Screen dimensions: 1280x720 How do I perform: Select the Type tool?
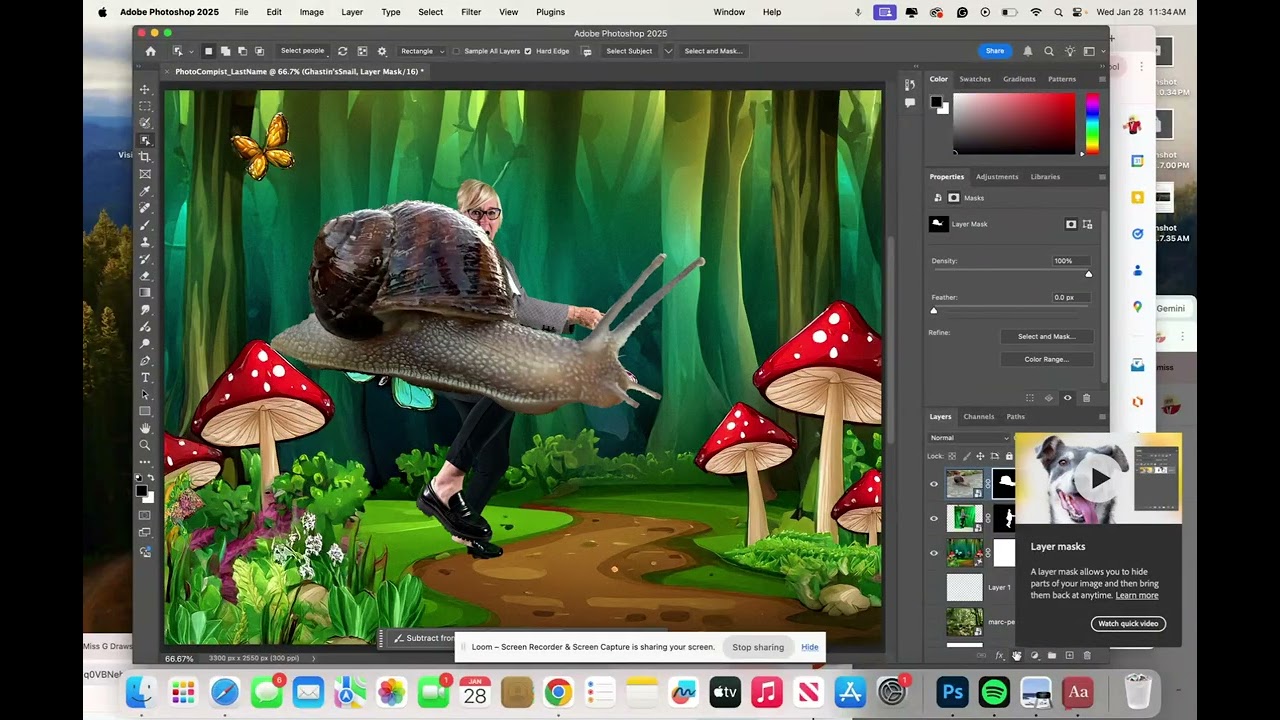click(145, 377)
